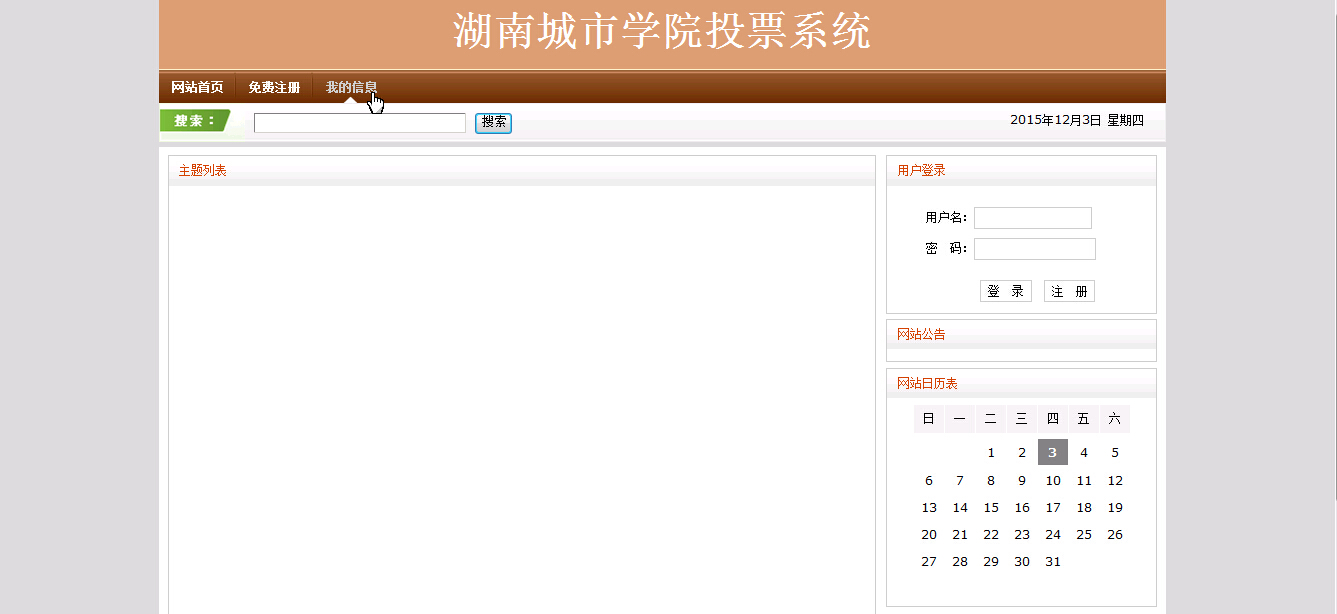
Task: Select day 1 in the calendar
Action: (991, 453)
